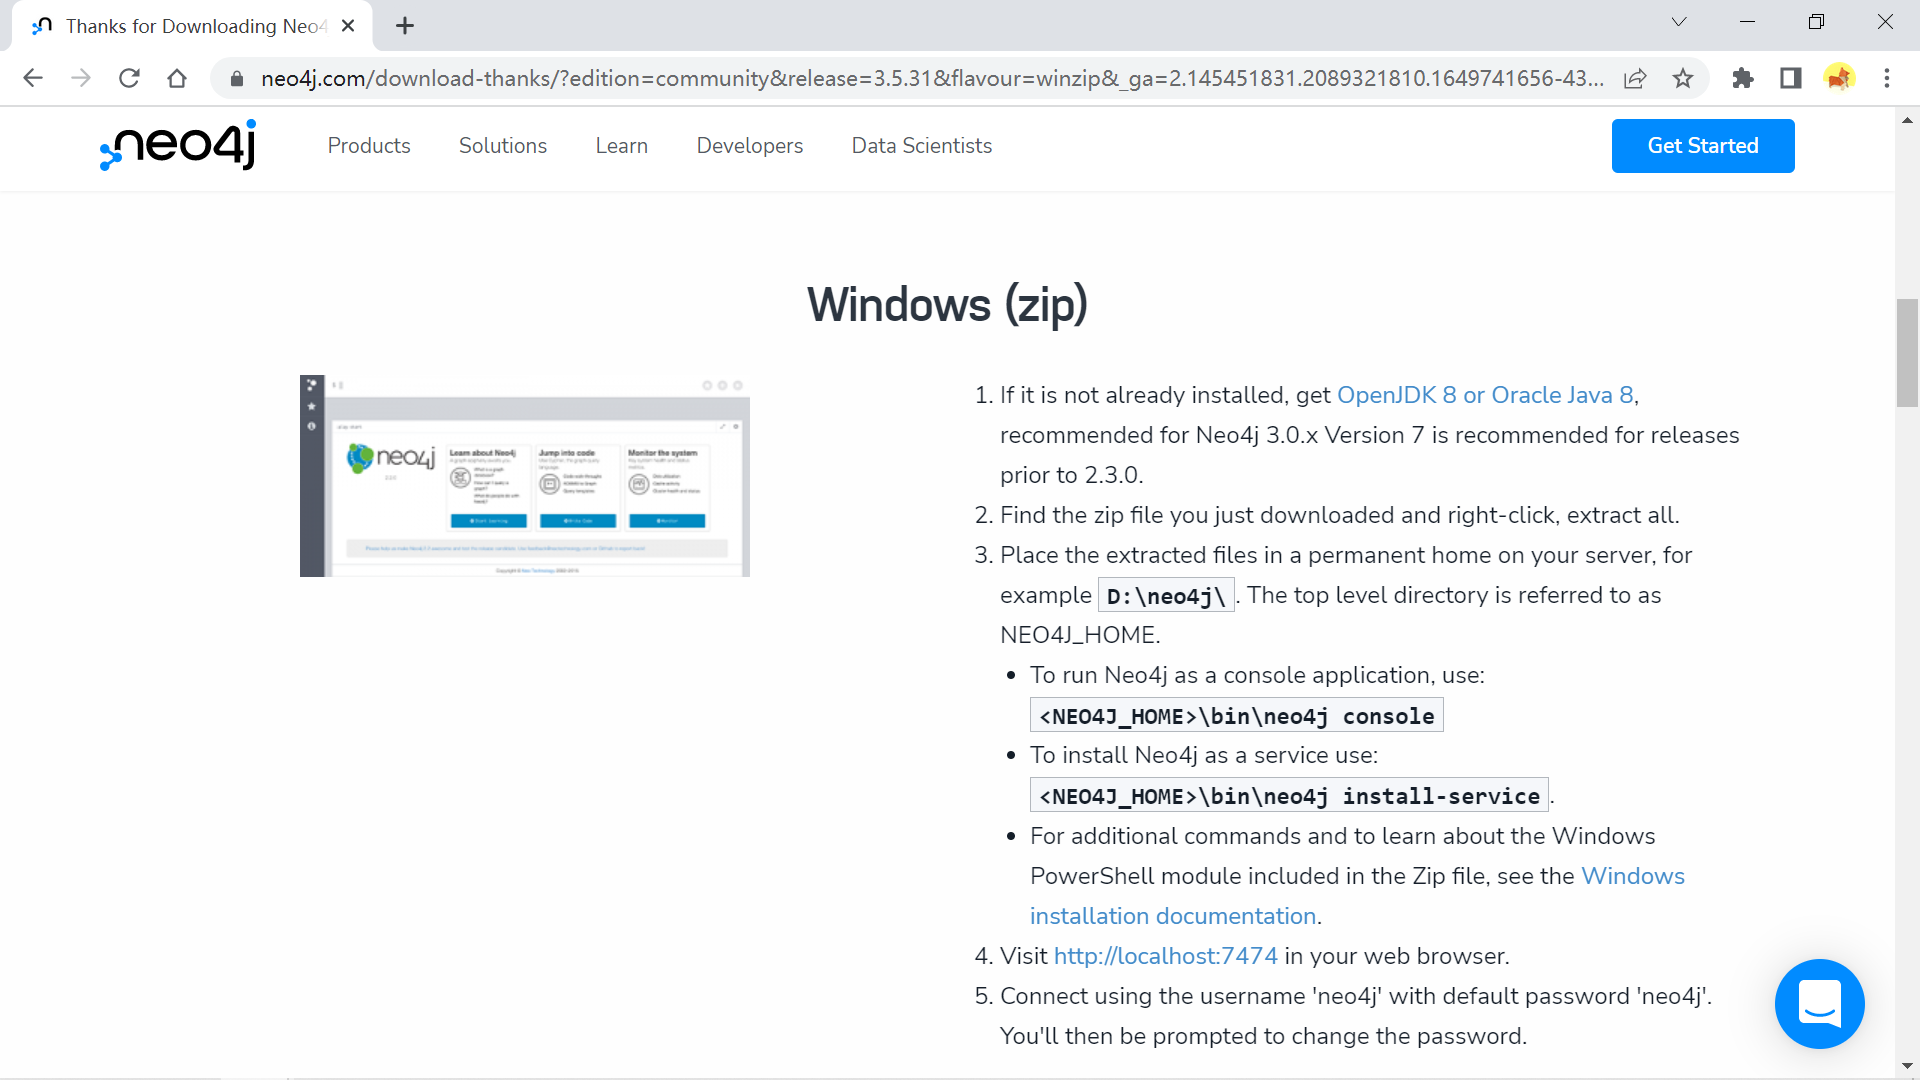Click the Neo4j browser screenshot thumbnail
Image resolution: width=1920 pixels, height=1080 pixels.
[x=525, y=476]
